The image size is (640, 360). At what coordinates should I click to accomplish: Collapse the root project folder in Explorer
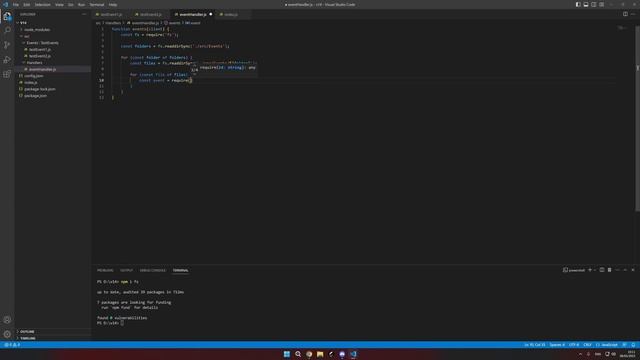click(53, 23)
